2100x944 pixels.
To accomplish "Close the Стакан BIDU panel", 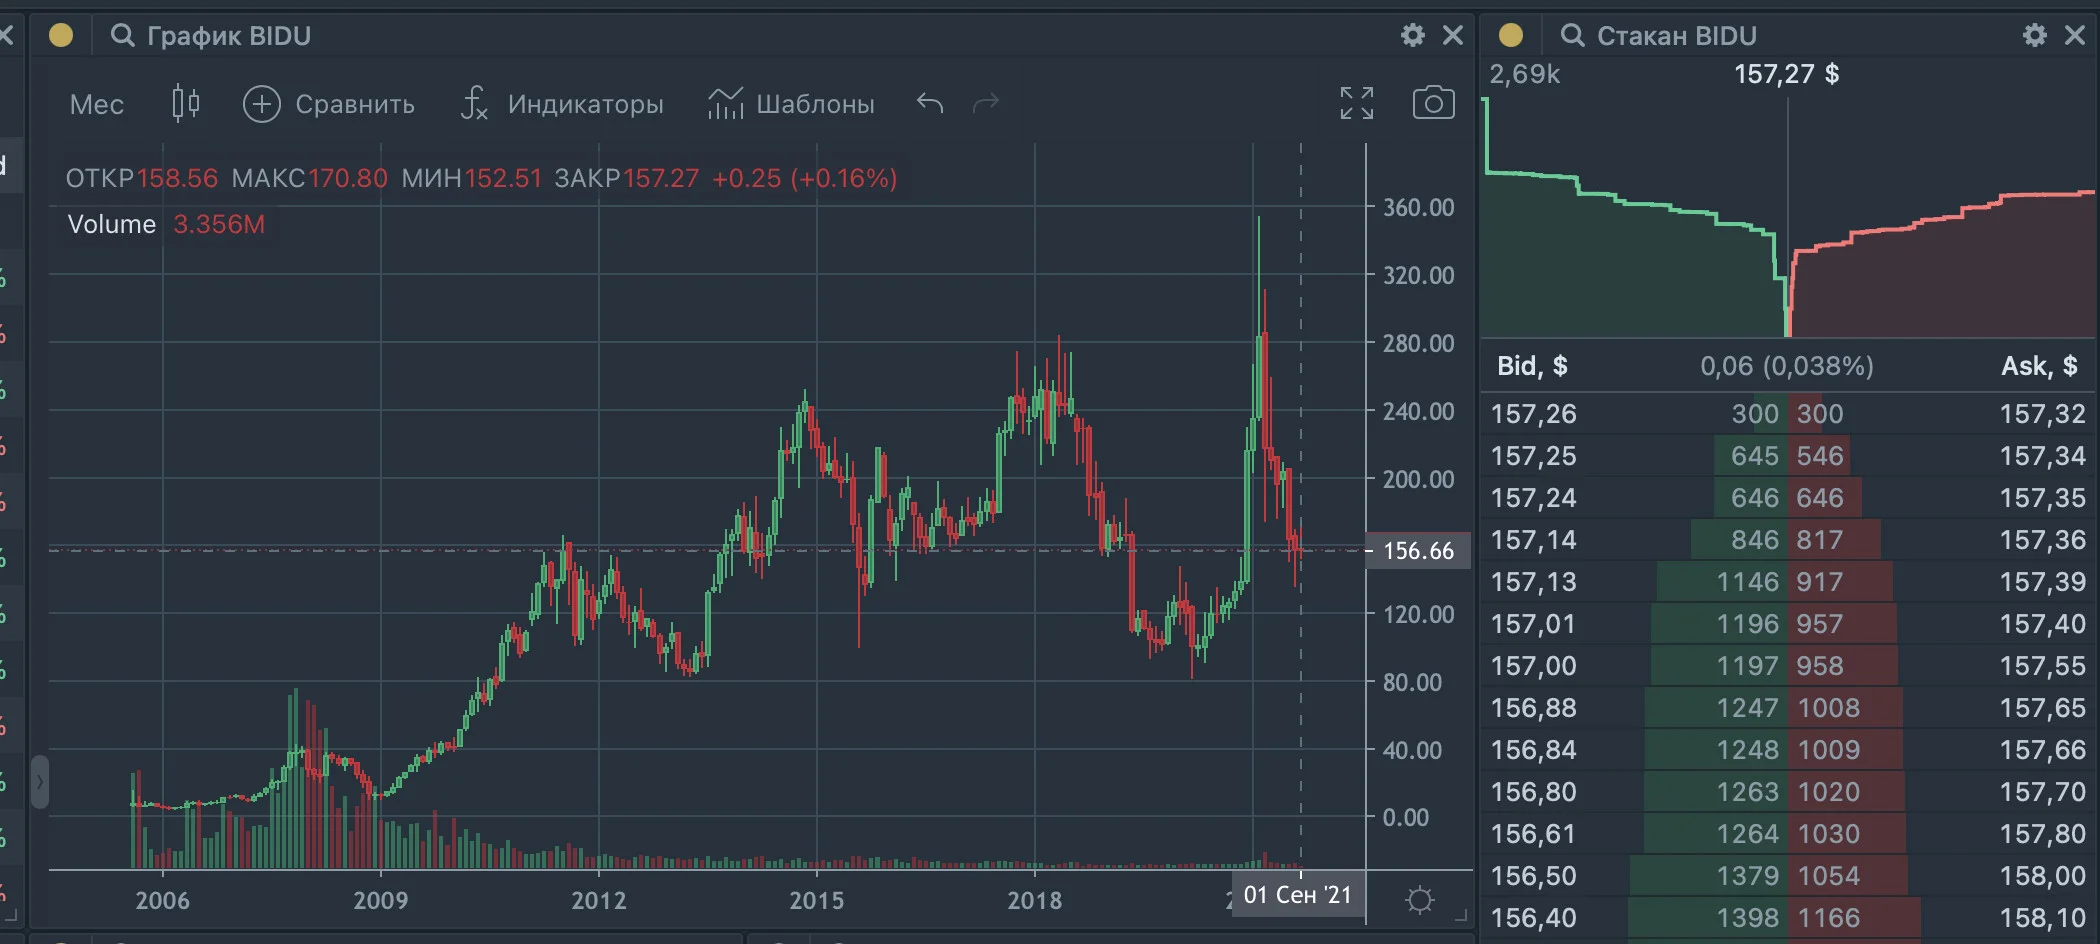I will [2075, 36].
